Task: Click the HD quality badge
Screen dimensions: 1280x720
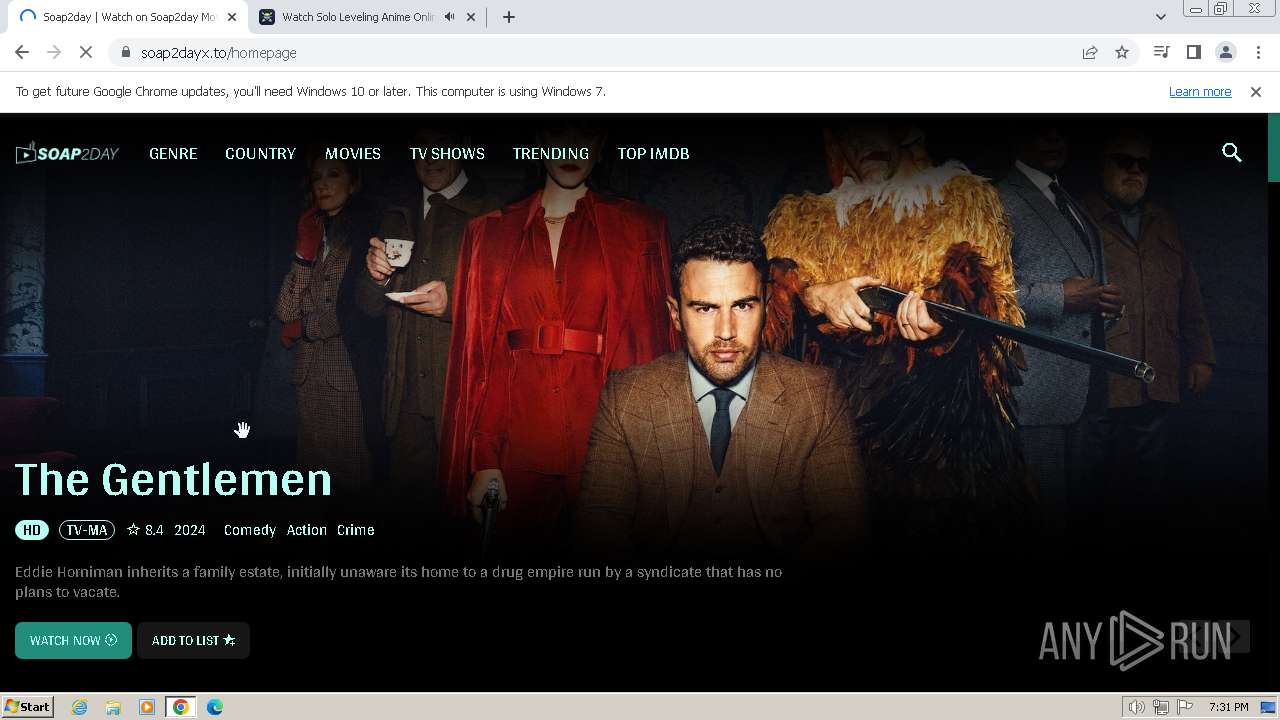Action: point(32,530)
